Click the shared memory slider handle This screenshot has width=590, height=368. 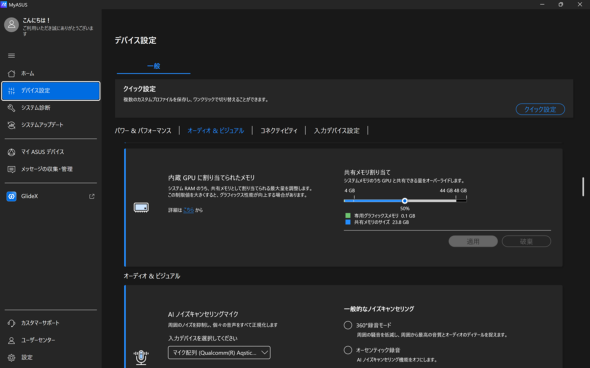point(404,201)
